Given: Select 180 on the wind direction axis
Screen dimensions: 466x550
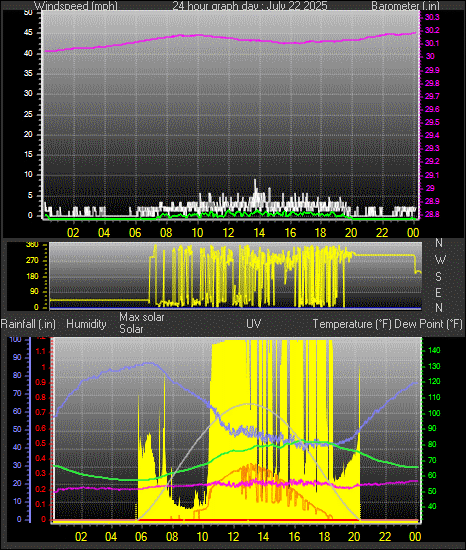Looking at the screenshot, I should click(32, 276).
